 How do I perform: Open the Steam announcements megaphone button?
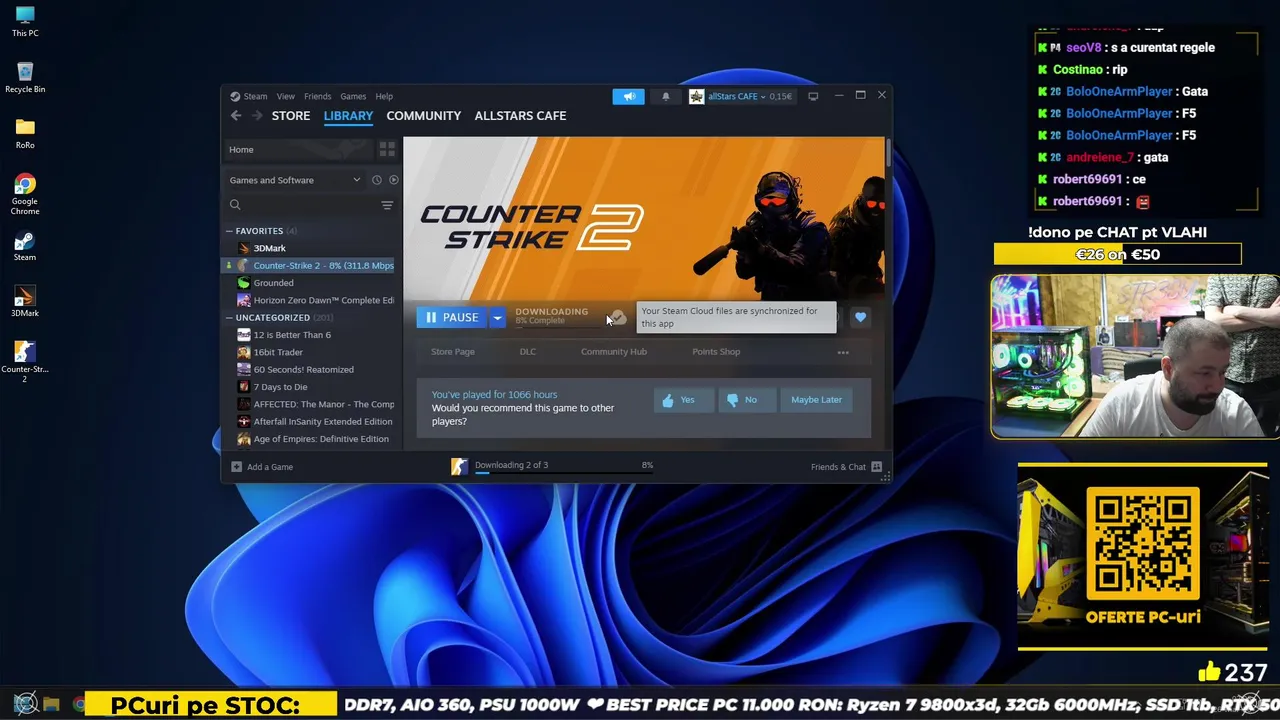(x=629, y=96)
